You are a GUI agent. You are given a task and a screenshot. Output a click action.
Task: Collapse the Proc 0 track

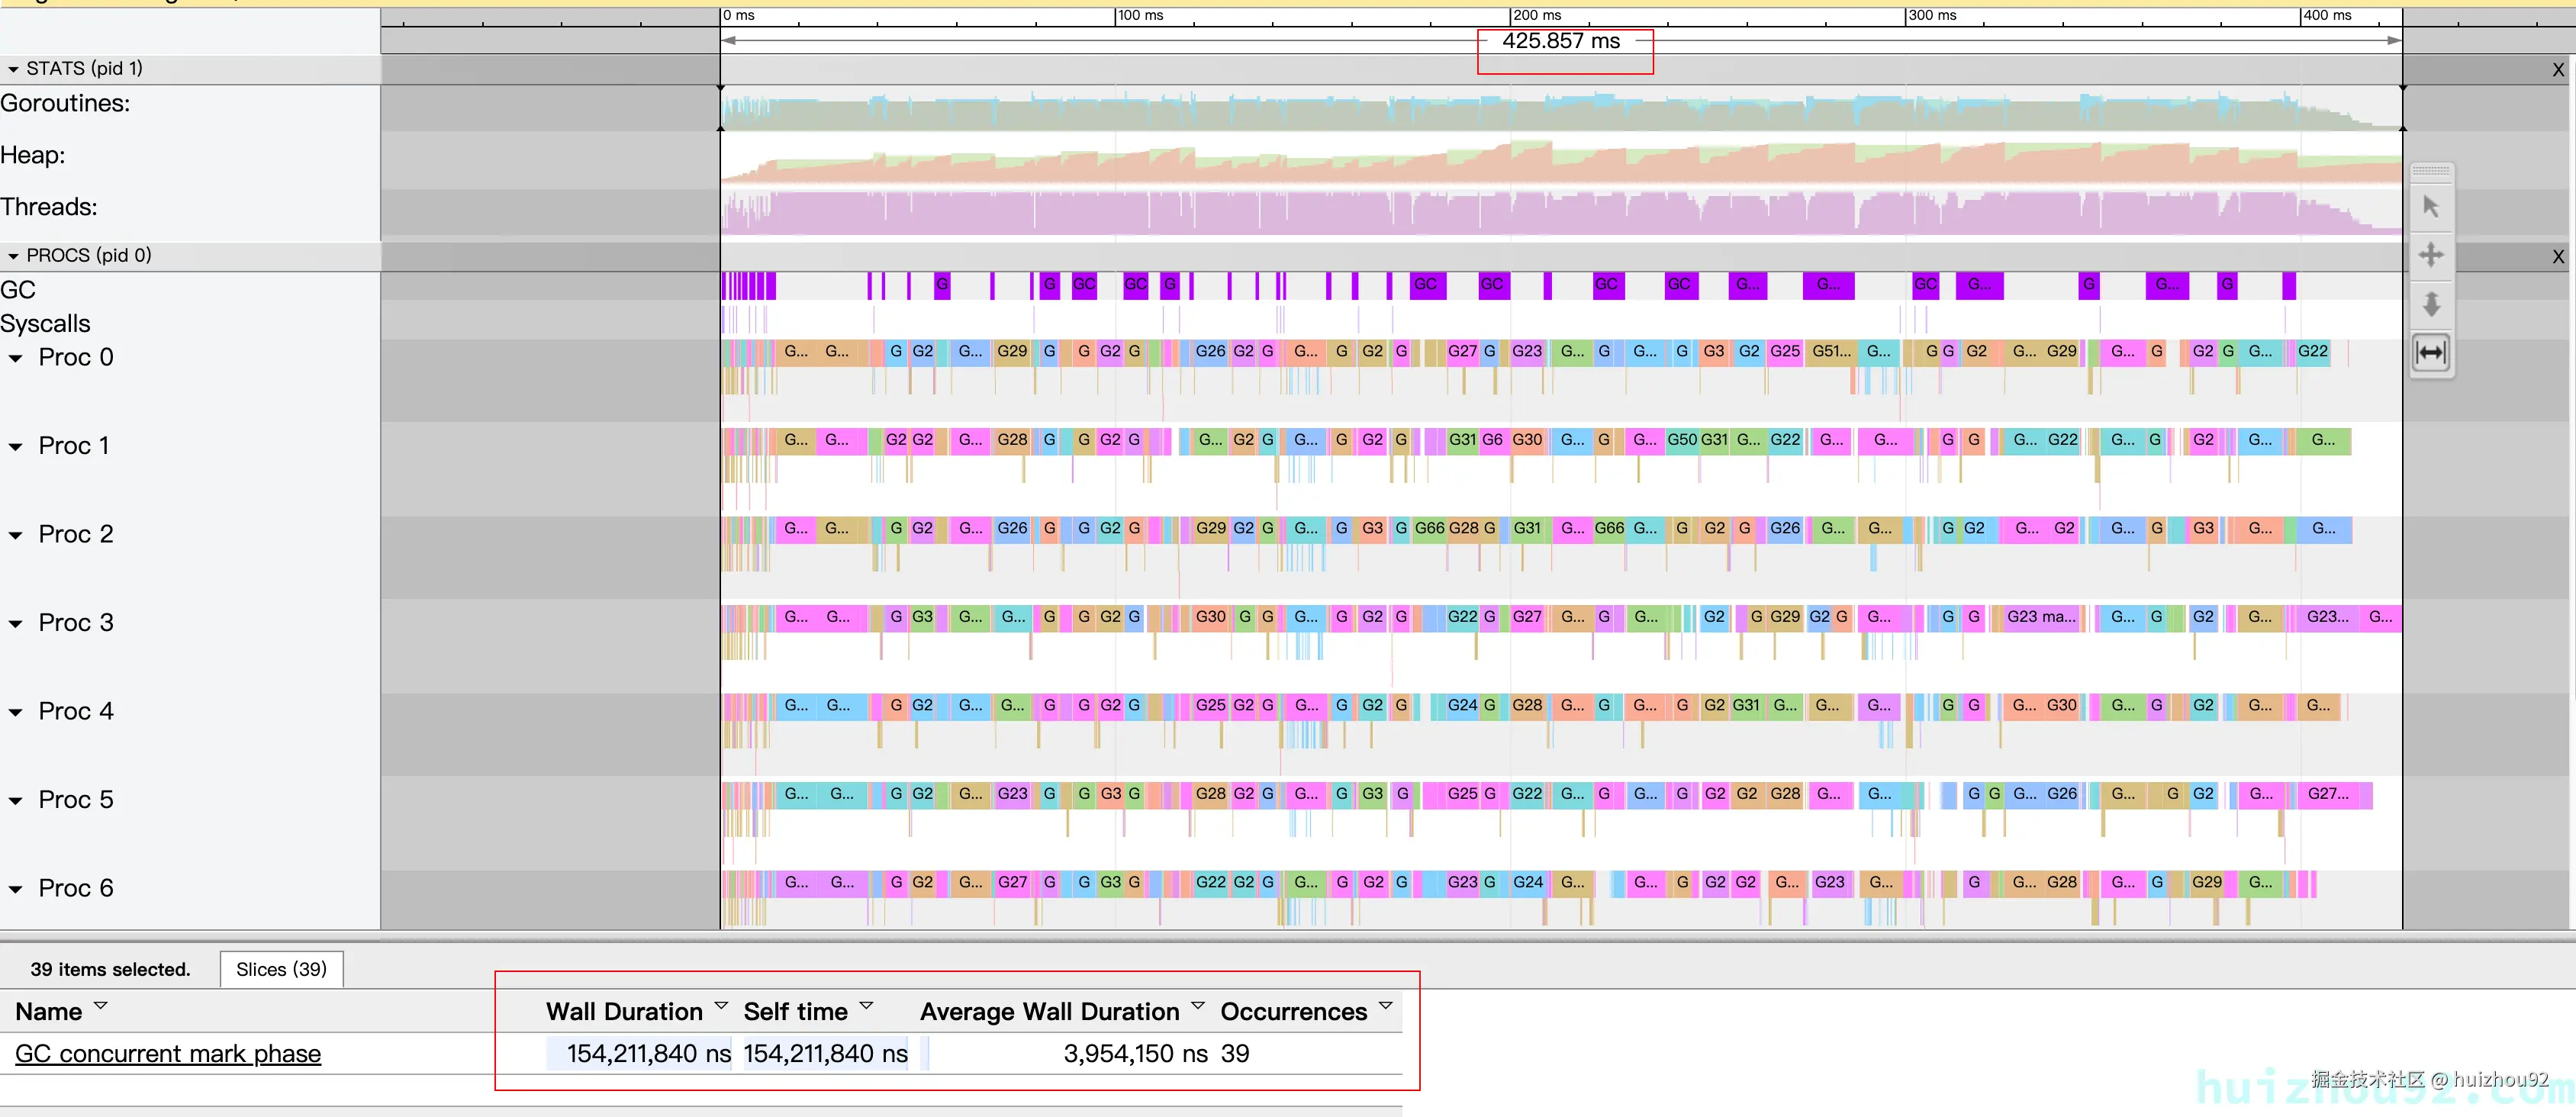(x=16, y=358)
